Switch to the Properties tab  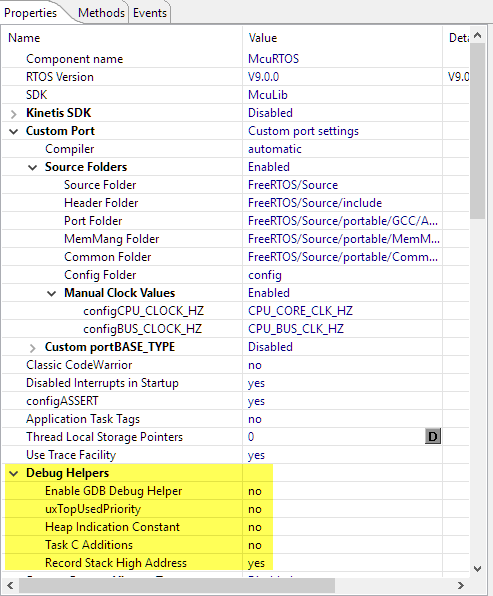coord(30,13)
